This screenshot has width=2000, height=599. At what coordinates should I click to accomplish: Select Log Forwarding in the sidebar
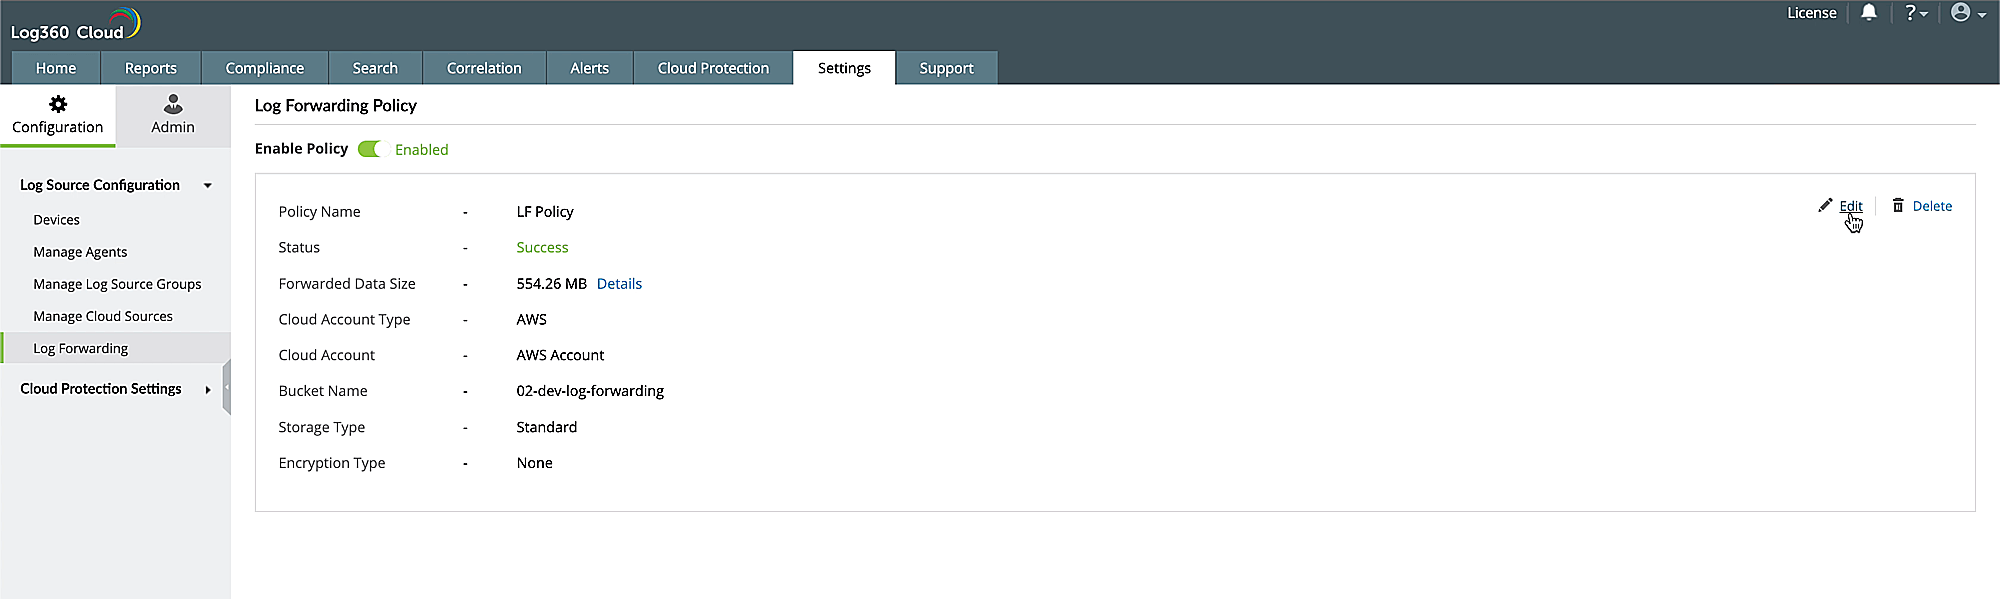tap(115, 348)
